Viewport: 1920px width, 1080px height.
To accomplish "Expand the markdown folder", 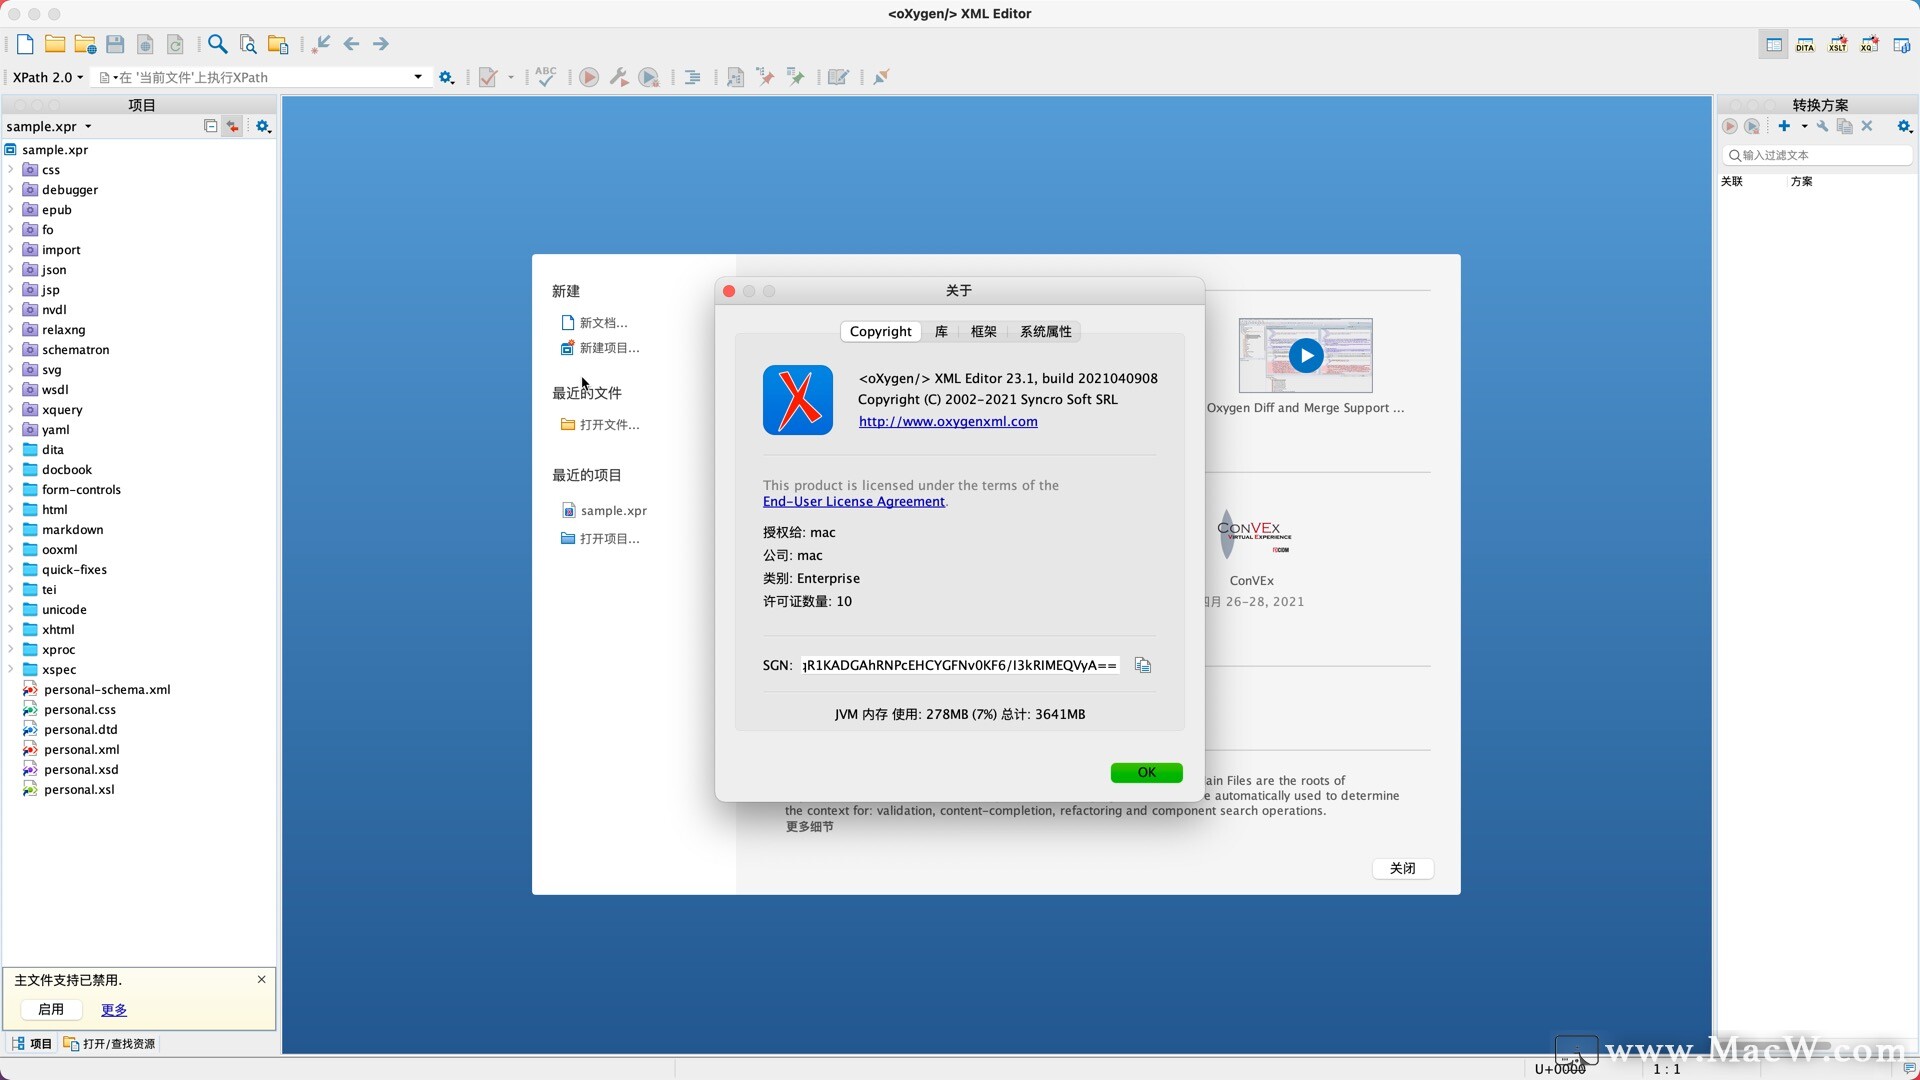I will pos(10,529).
